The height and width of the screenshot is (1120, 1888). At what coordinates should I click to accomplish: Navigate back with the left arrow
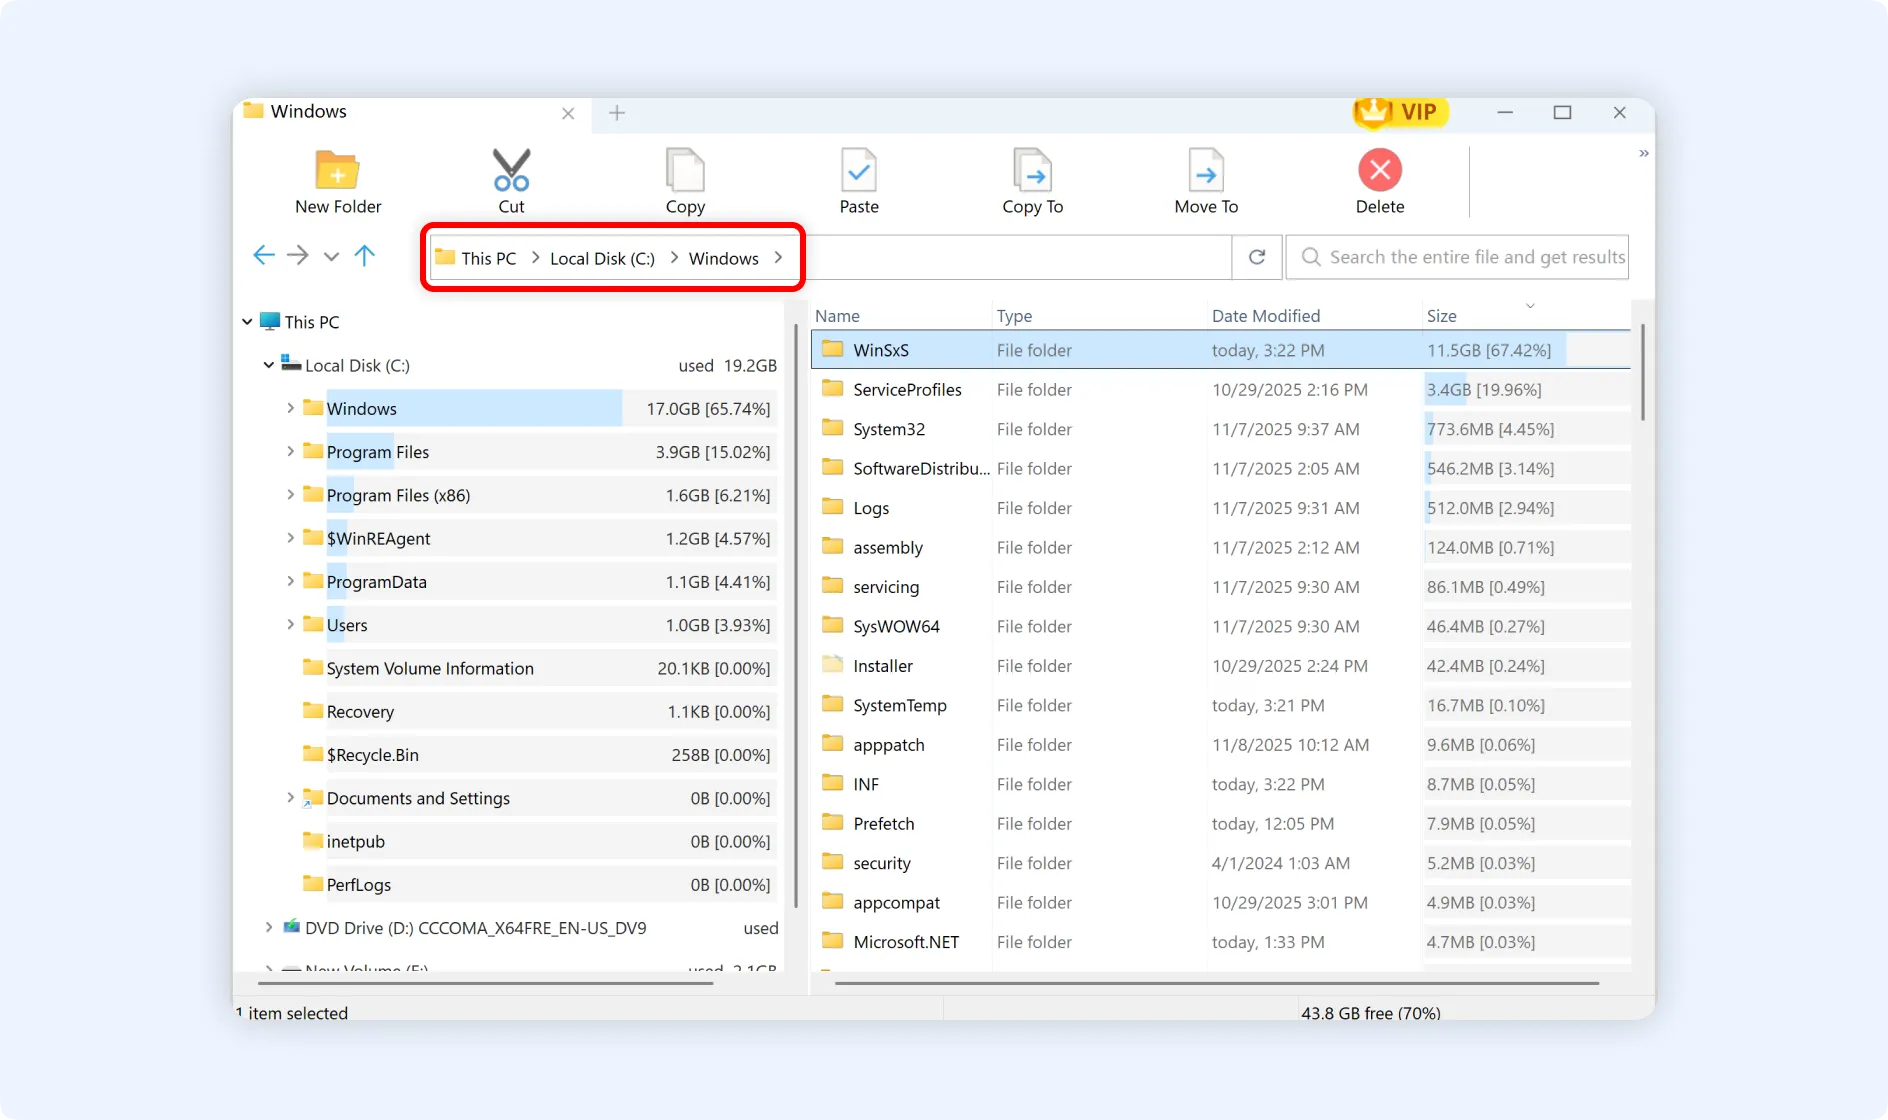pyautogui.click(x=263, y=256)
